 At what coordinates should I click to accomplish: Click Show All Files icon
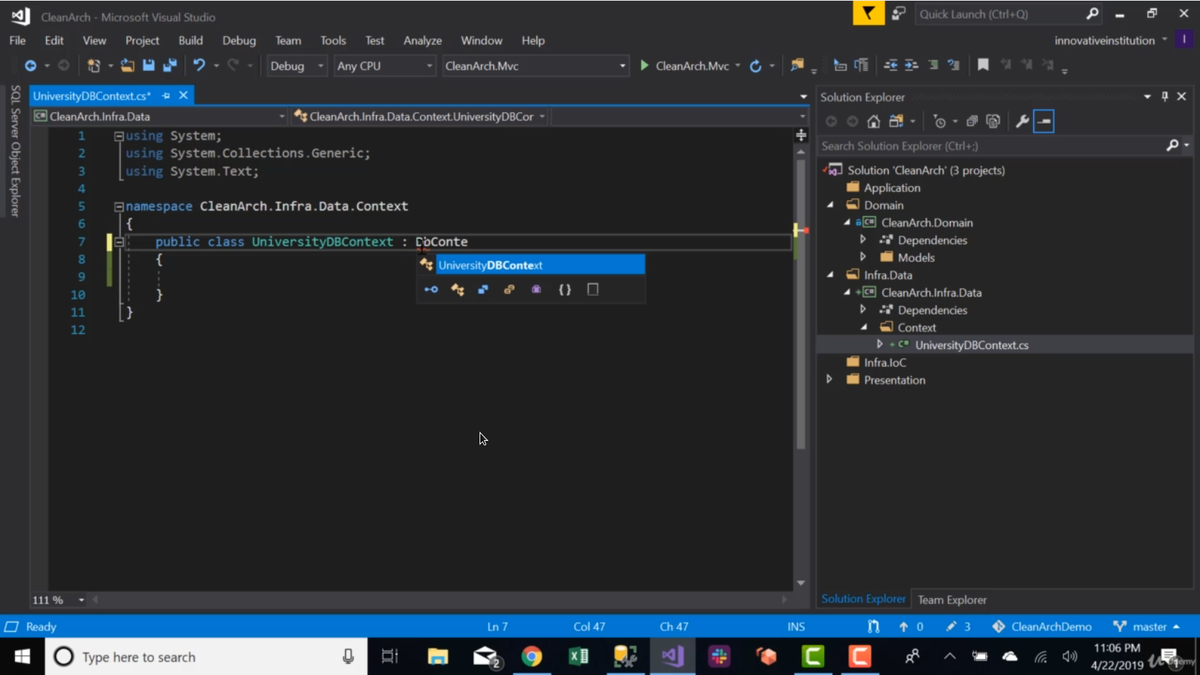click(x=993, y=122)
